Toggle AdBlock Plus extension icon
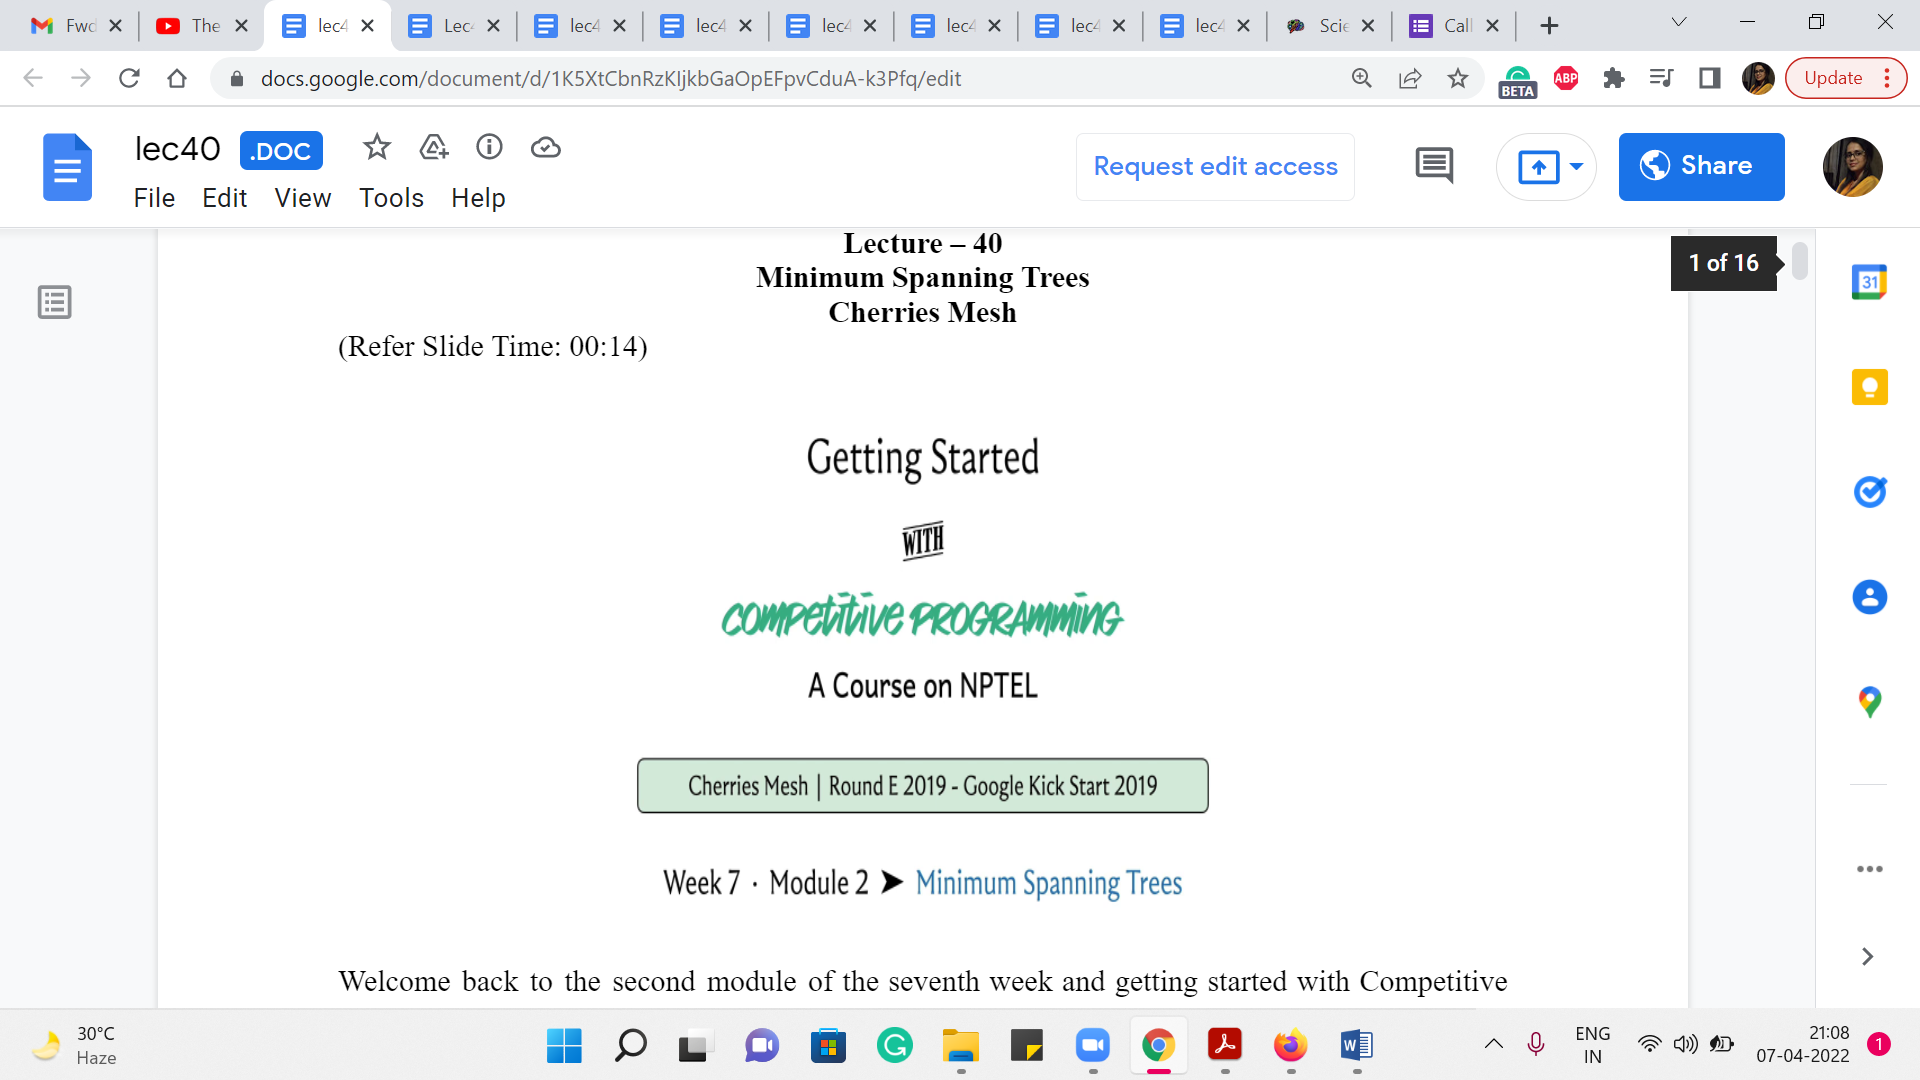 coord(1566,78)
